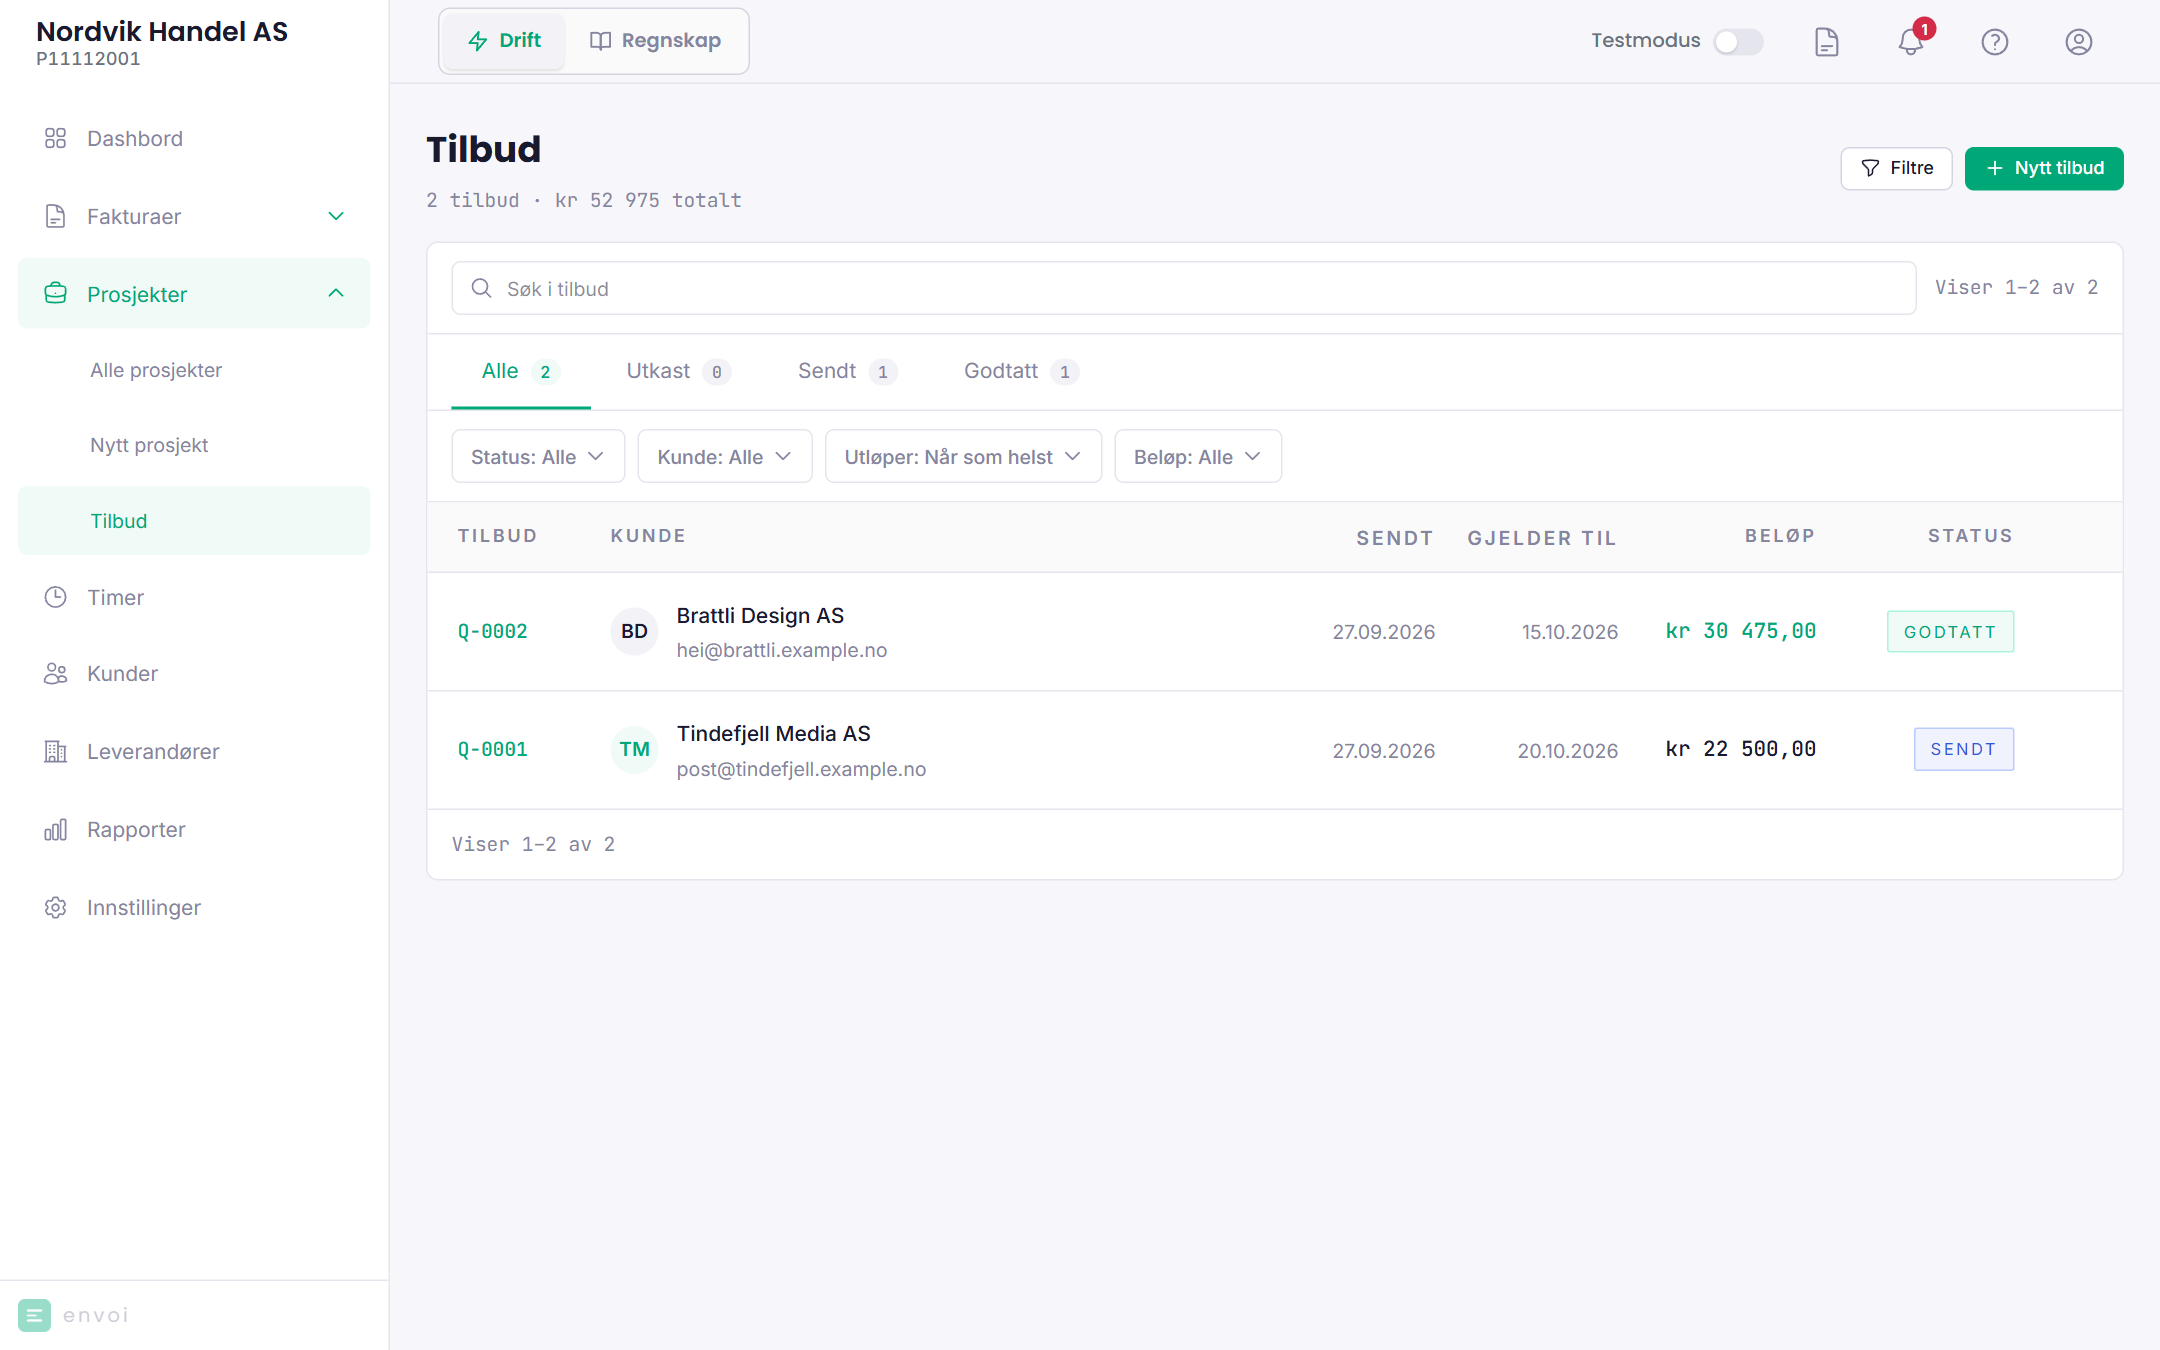Viewport: 2160px width, 1350px height.
Task: Open Innstillinger in the sidebar
Action: pos(194,907)
